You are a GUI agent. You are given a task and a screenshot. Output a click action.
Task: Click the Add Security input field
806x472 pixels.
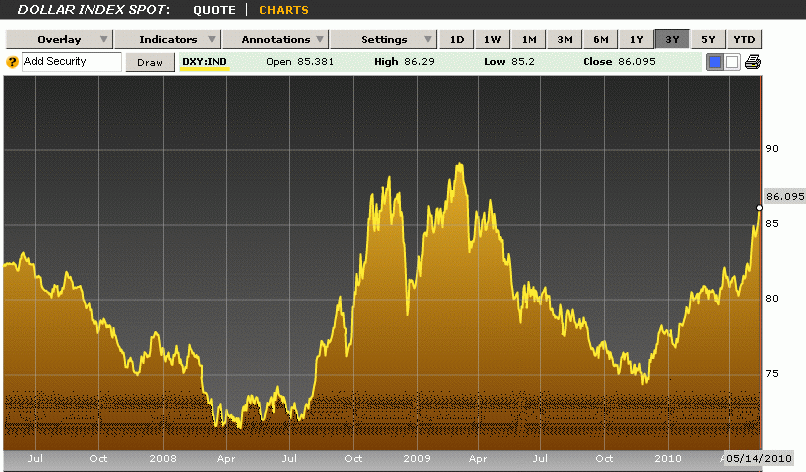pyautogui.click(x=70, y=62)
